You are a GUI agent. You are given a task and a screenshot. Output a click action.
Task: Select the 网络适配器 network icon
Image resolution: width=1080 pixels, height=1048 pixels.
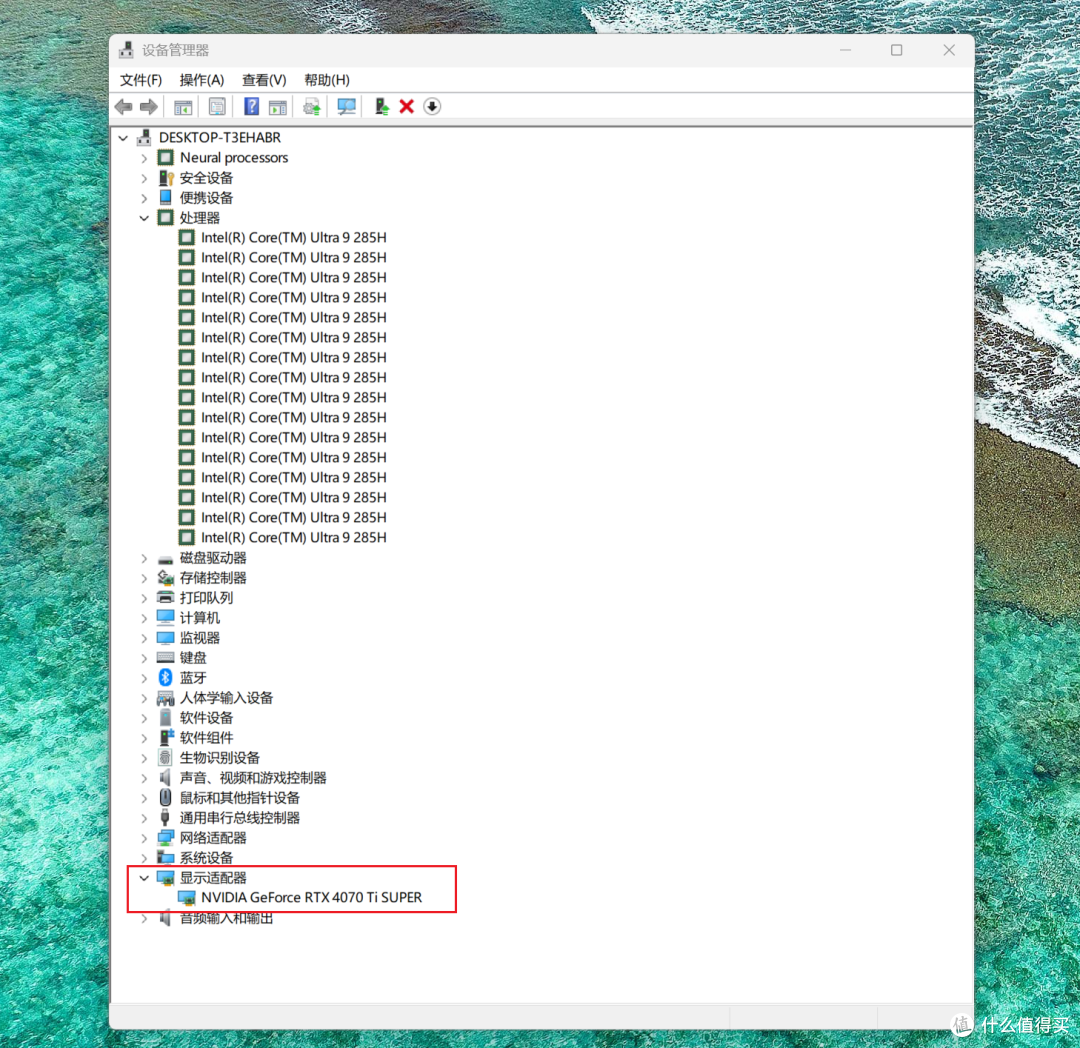[x=165, y=838]
